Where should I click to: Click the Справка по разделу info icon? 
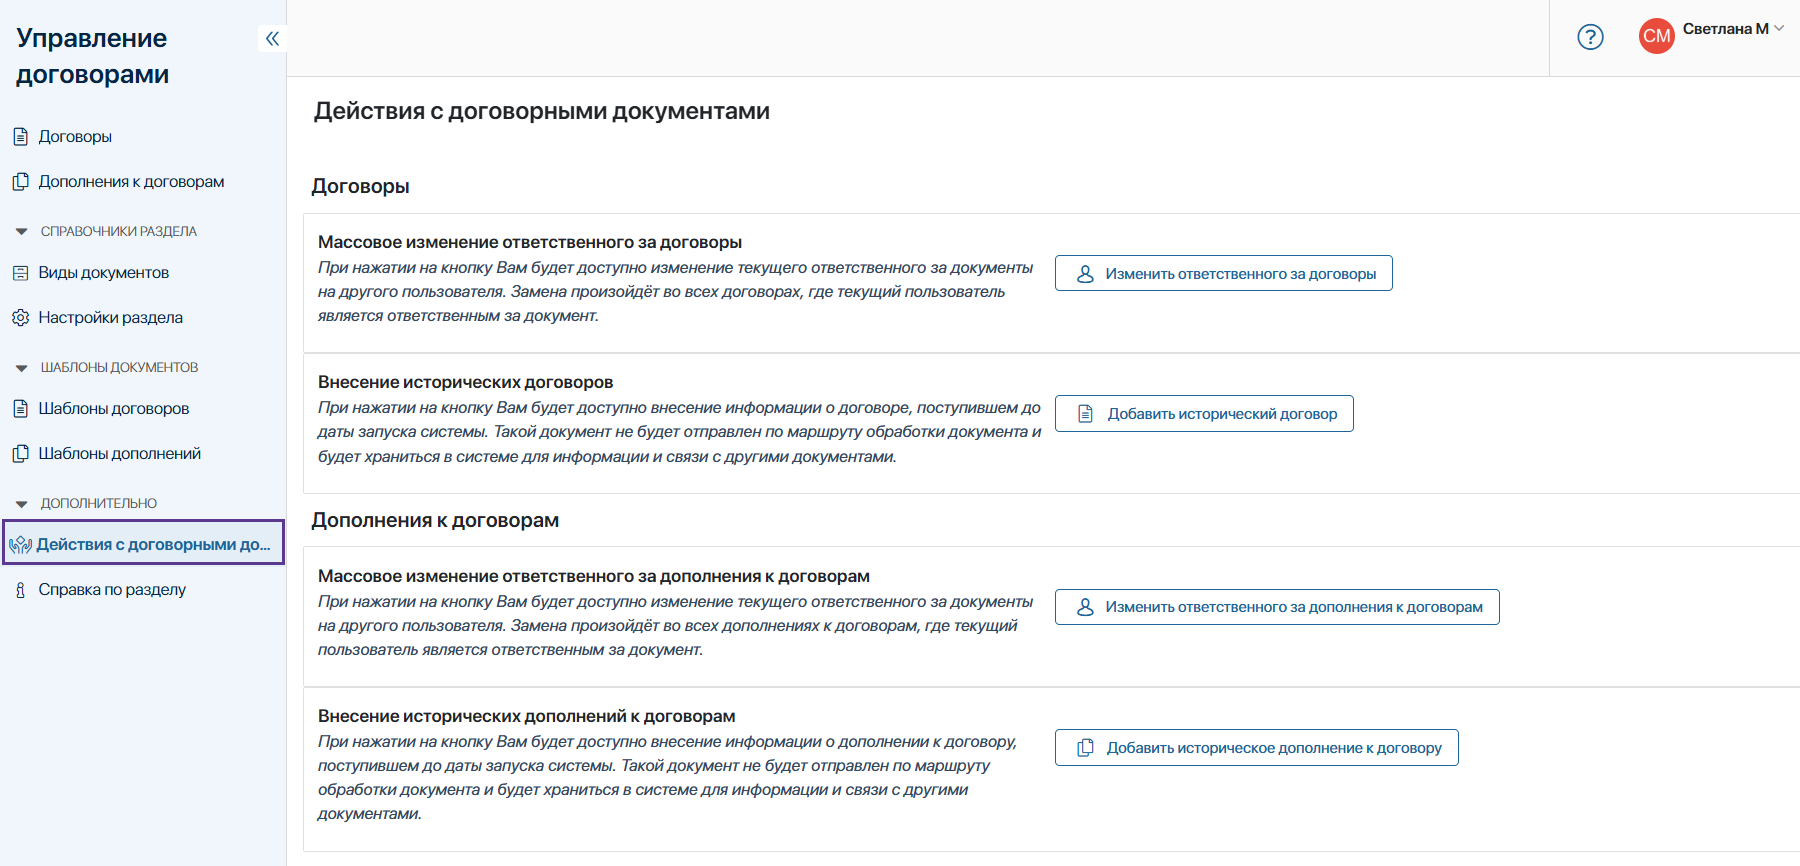pyautogui.click(x=20, y=590)
